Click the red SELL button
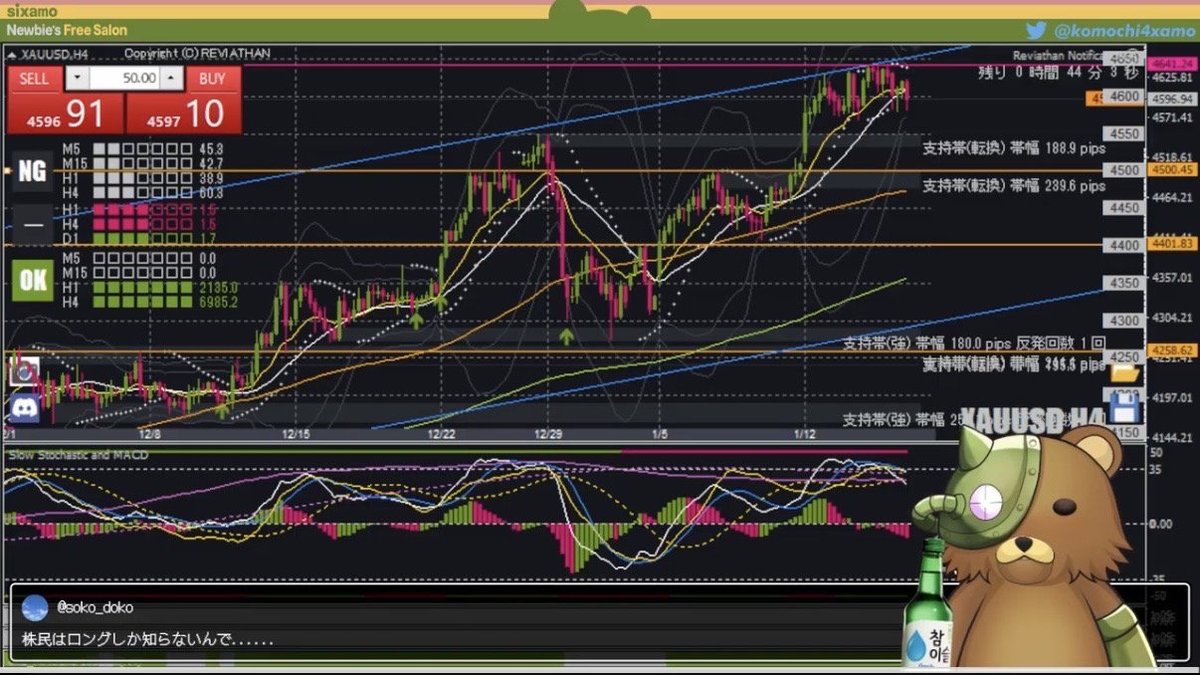The height and width of the screenshot is (675, 1200). pos(35,78)
